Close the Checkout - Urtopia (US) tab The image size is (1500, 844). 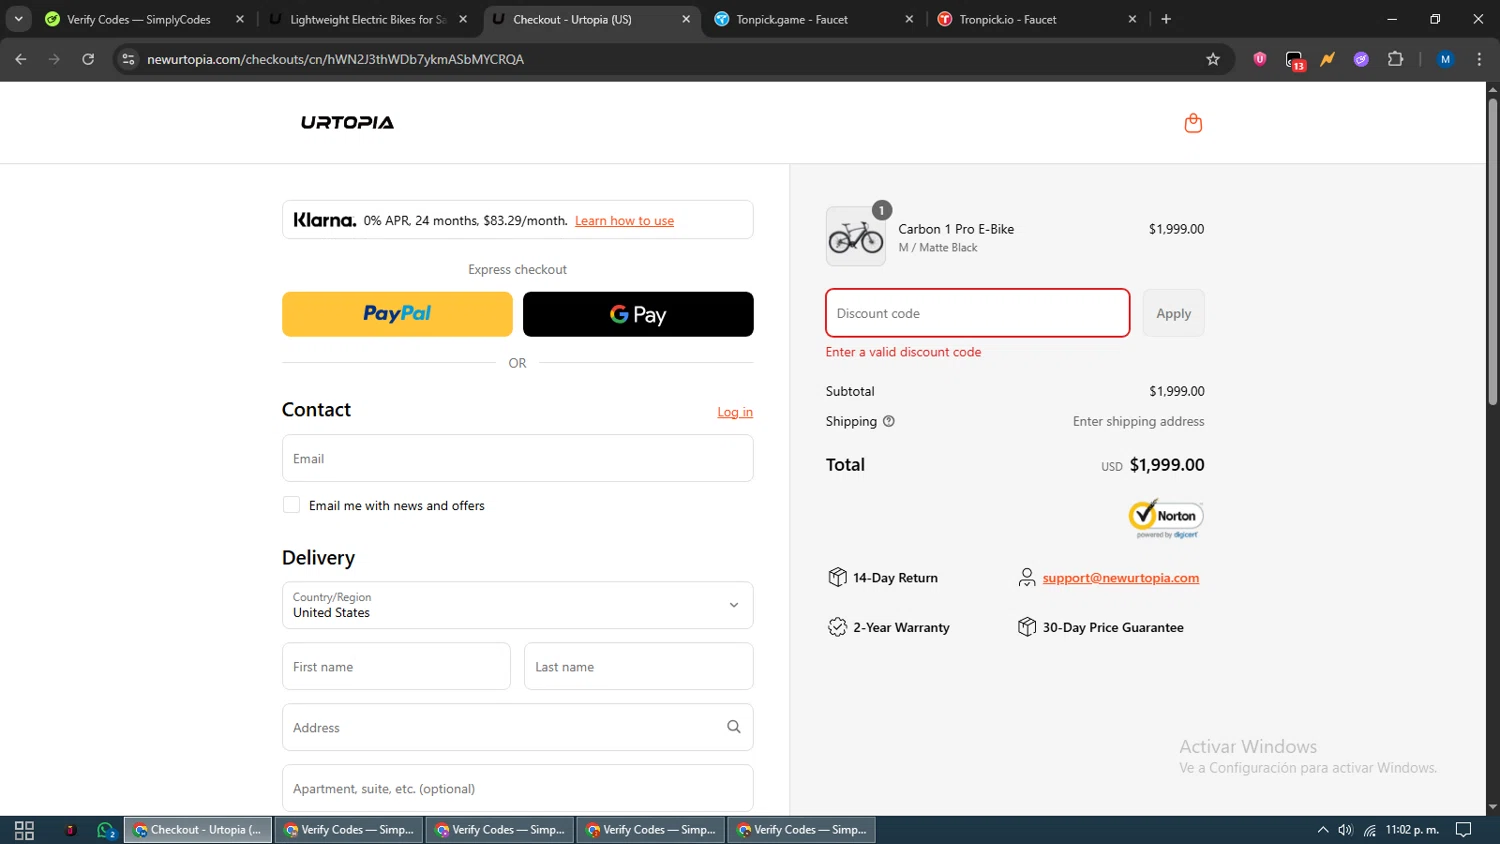click(686, 19)
